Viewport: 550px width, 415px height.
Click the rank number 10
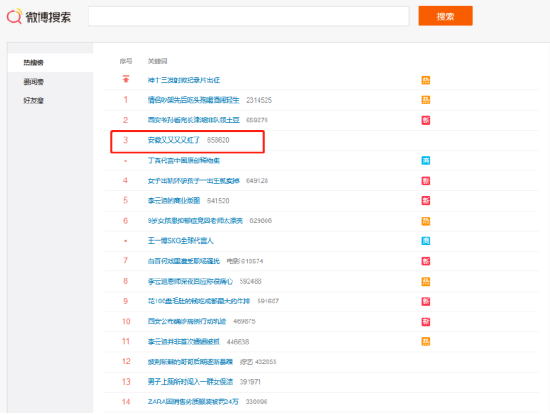coord(126,321)
